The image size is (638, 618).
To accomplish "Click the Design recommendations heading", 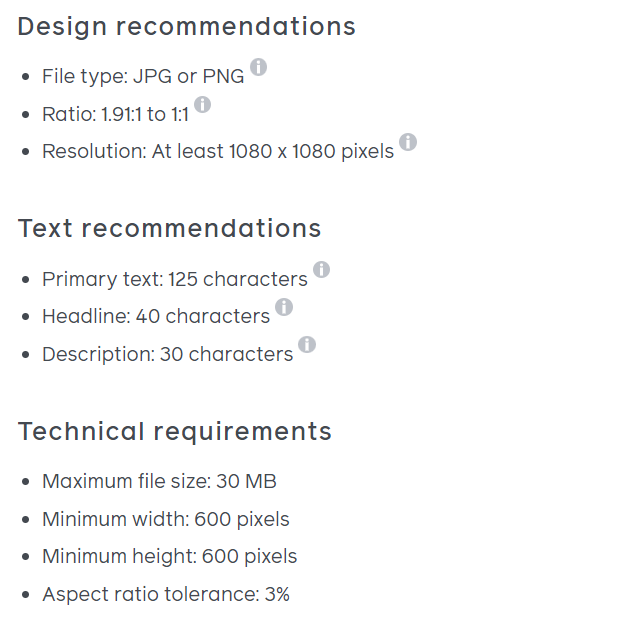I will tap(187, 27).
